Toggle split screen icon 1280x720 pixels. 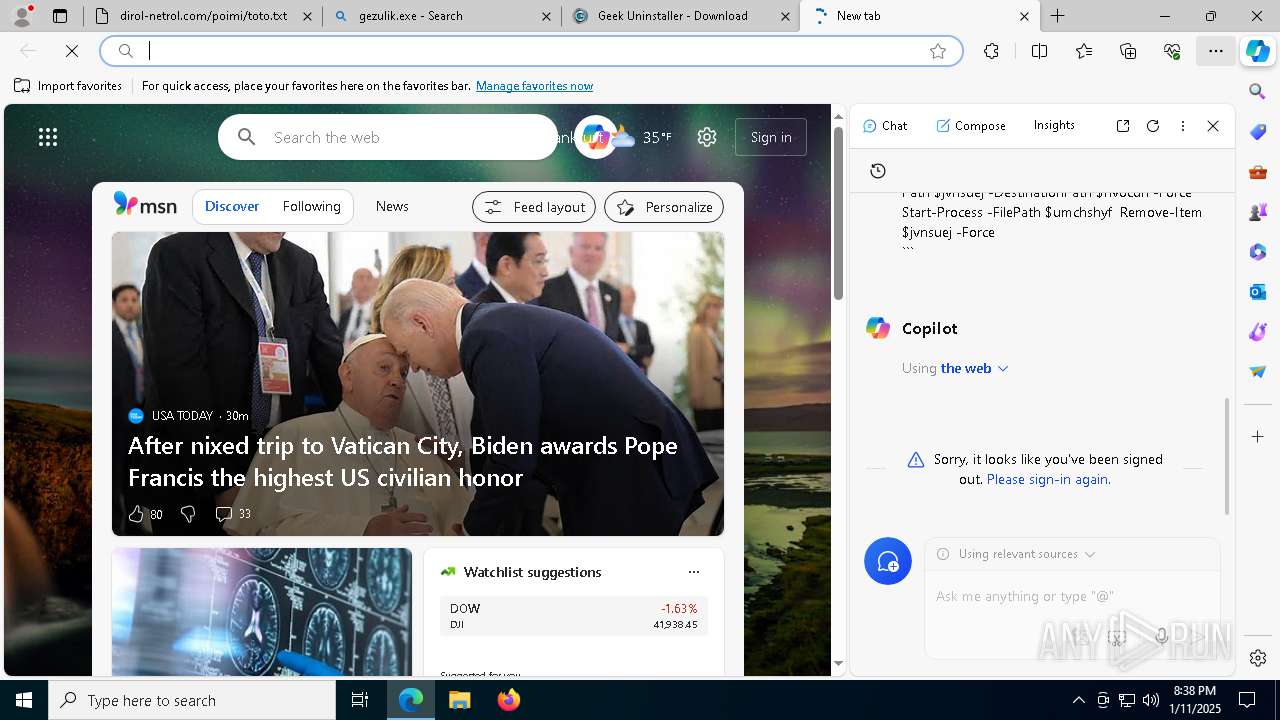pyautogui.click(x=1039, y=51)
